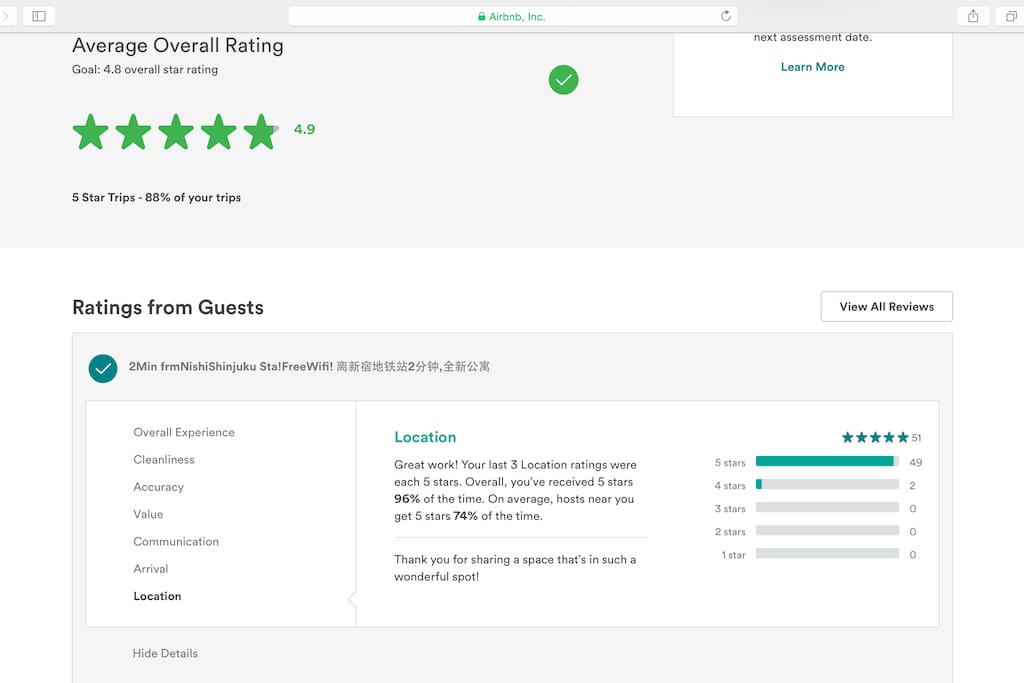Image resolution: width=1024 pixels, height=683 pixels.
Task: Select the Accuracy category
Action: coord(159,487)
